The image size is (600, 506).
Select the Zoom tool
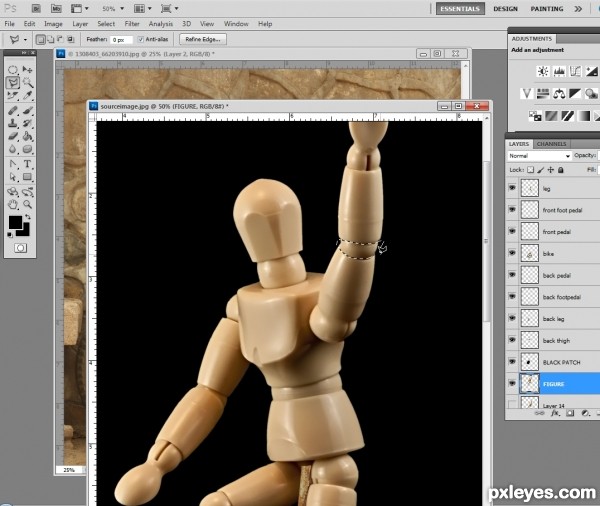tap(28, 204)
